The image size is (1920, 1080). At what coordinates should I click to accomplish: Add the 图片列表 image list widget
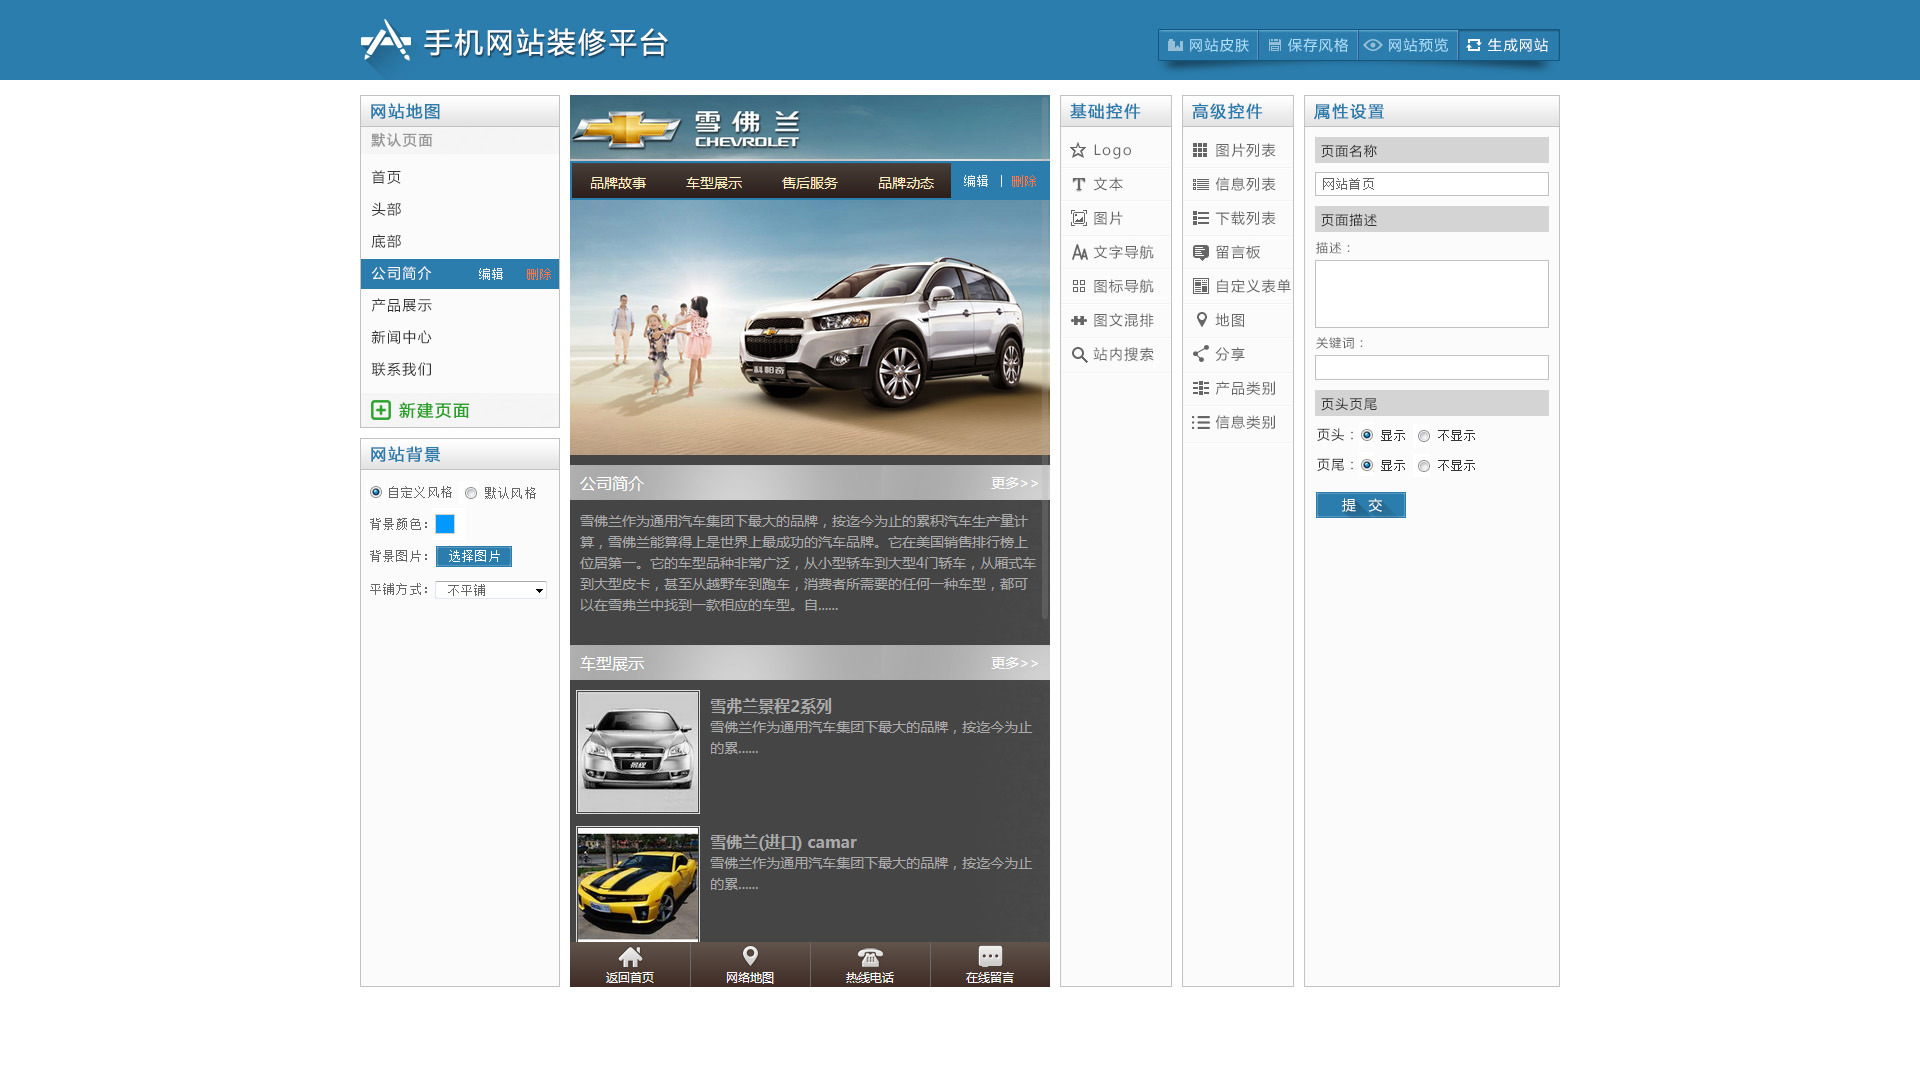[x=1237, y=150]
